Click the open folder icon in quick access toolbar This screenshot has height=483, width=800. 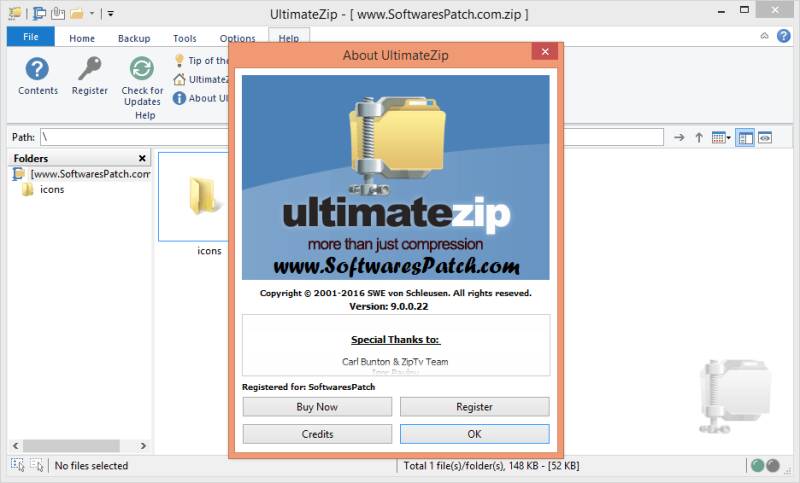77,13
